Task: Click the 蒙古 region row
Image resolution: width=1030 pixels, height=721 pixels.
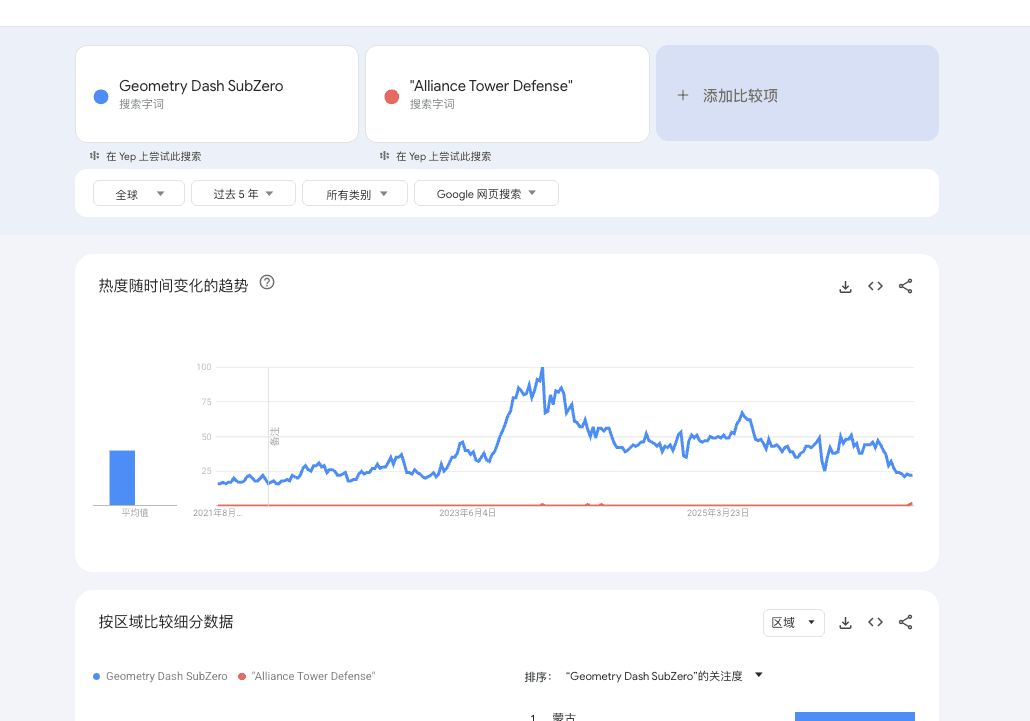Action: point(722,716)
